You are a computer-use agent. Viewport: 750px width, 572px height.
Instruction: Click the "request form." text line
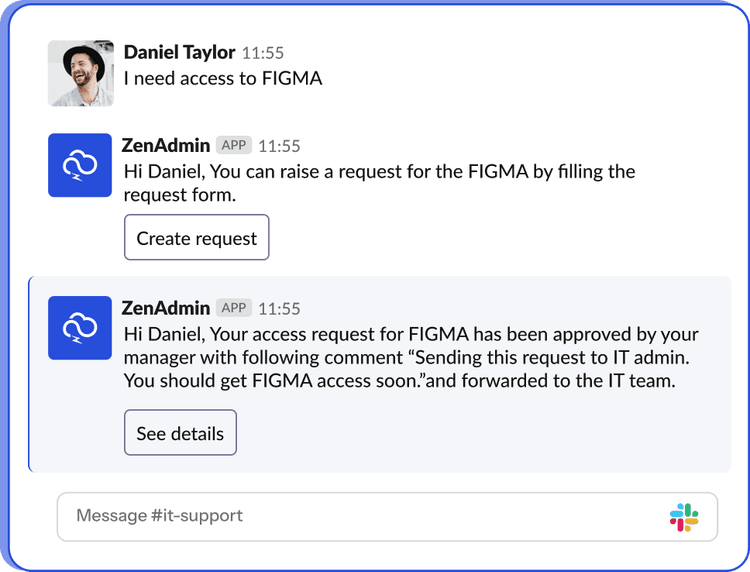pyautogui.click(x=180, y=195)
